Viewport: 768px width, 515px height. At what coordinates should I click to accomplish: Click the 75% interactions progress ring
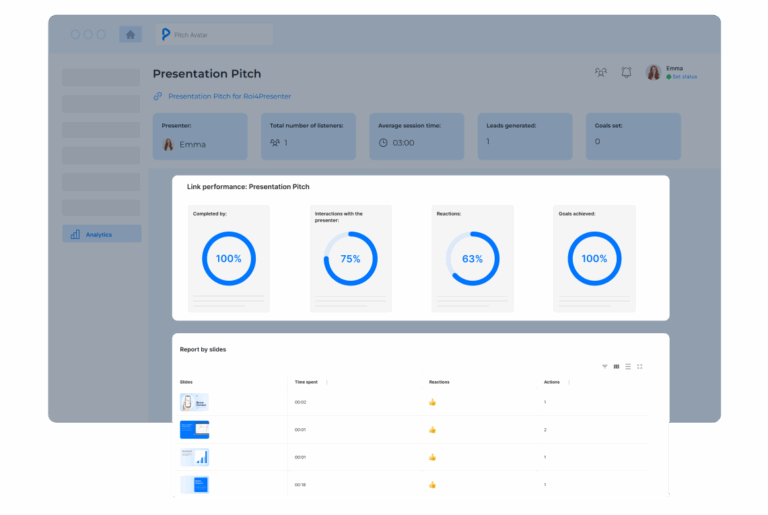tap(350, 259)
